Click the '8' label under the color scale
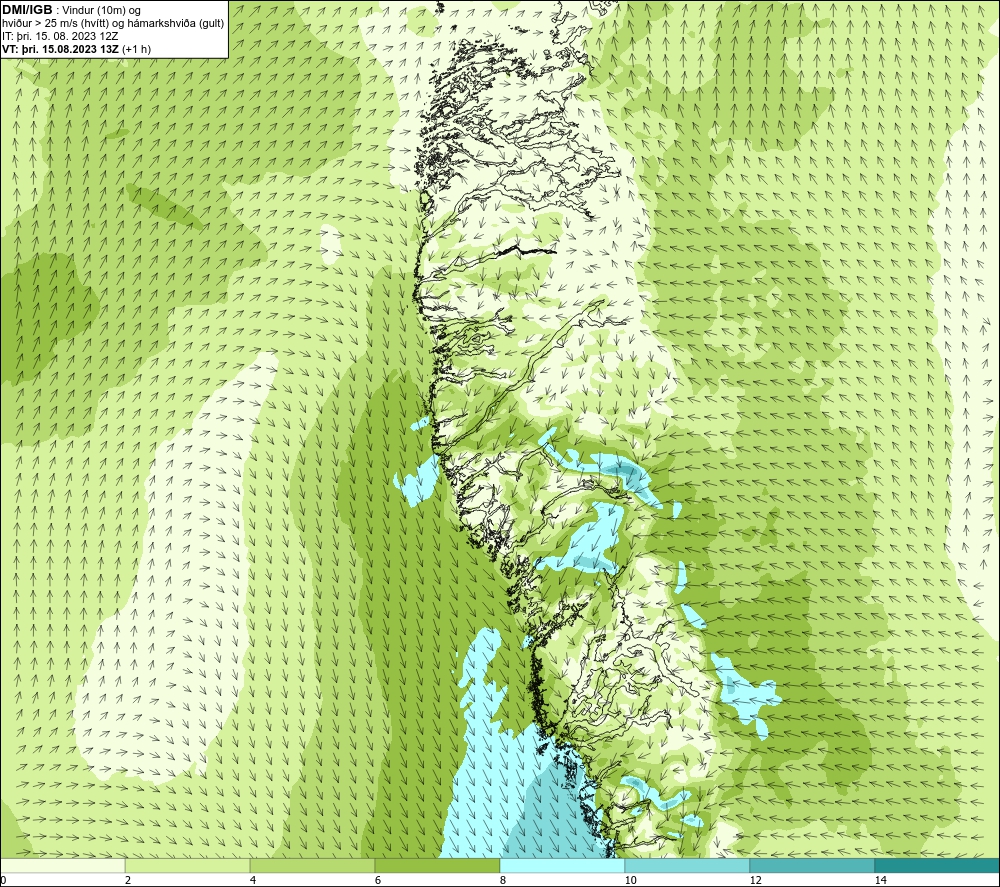Screen dimensions: 1000x887 pyautogui.click(x=503, y=880)
